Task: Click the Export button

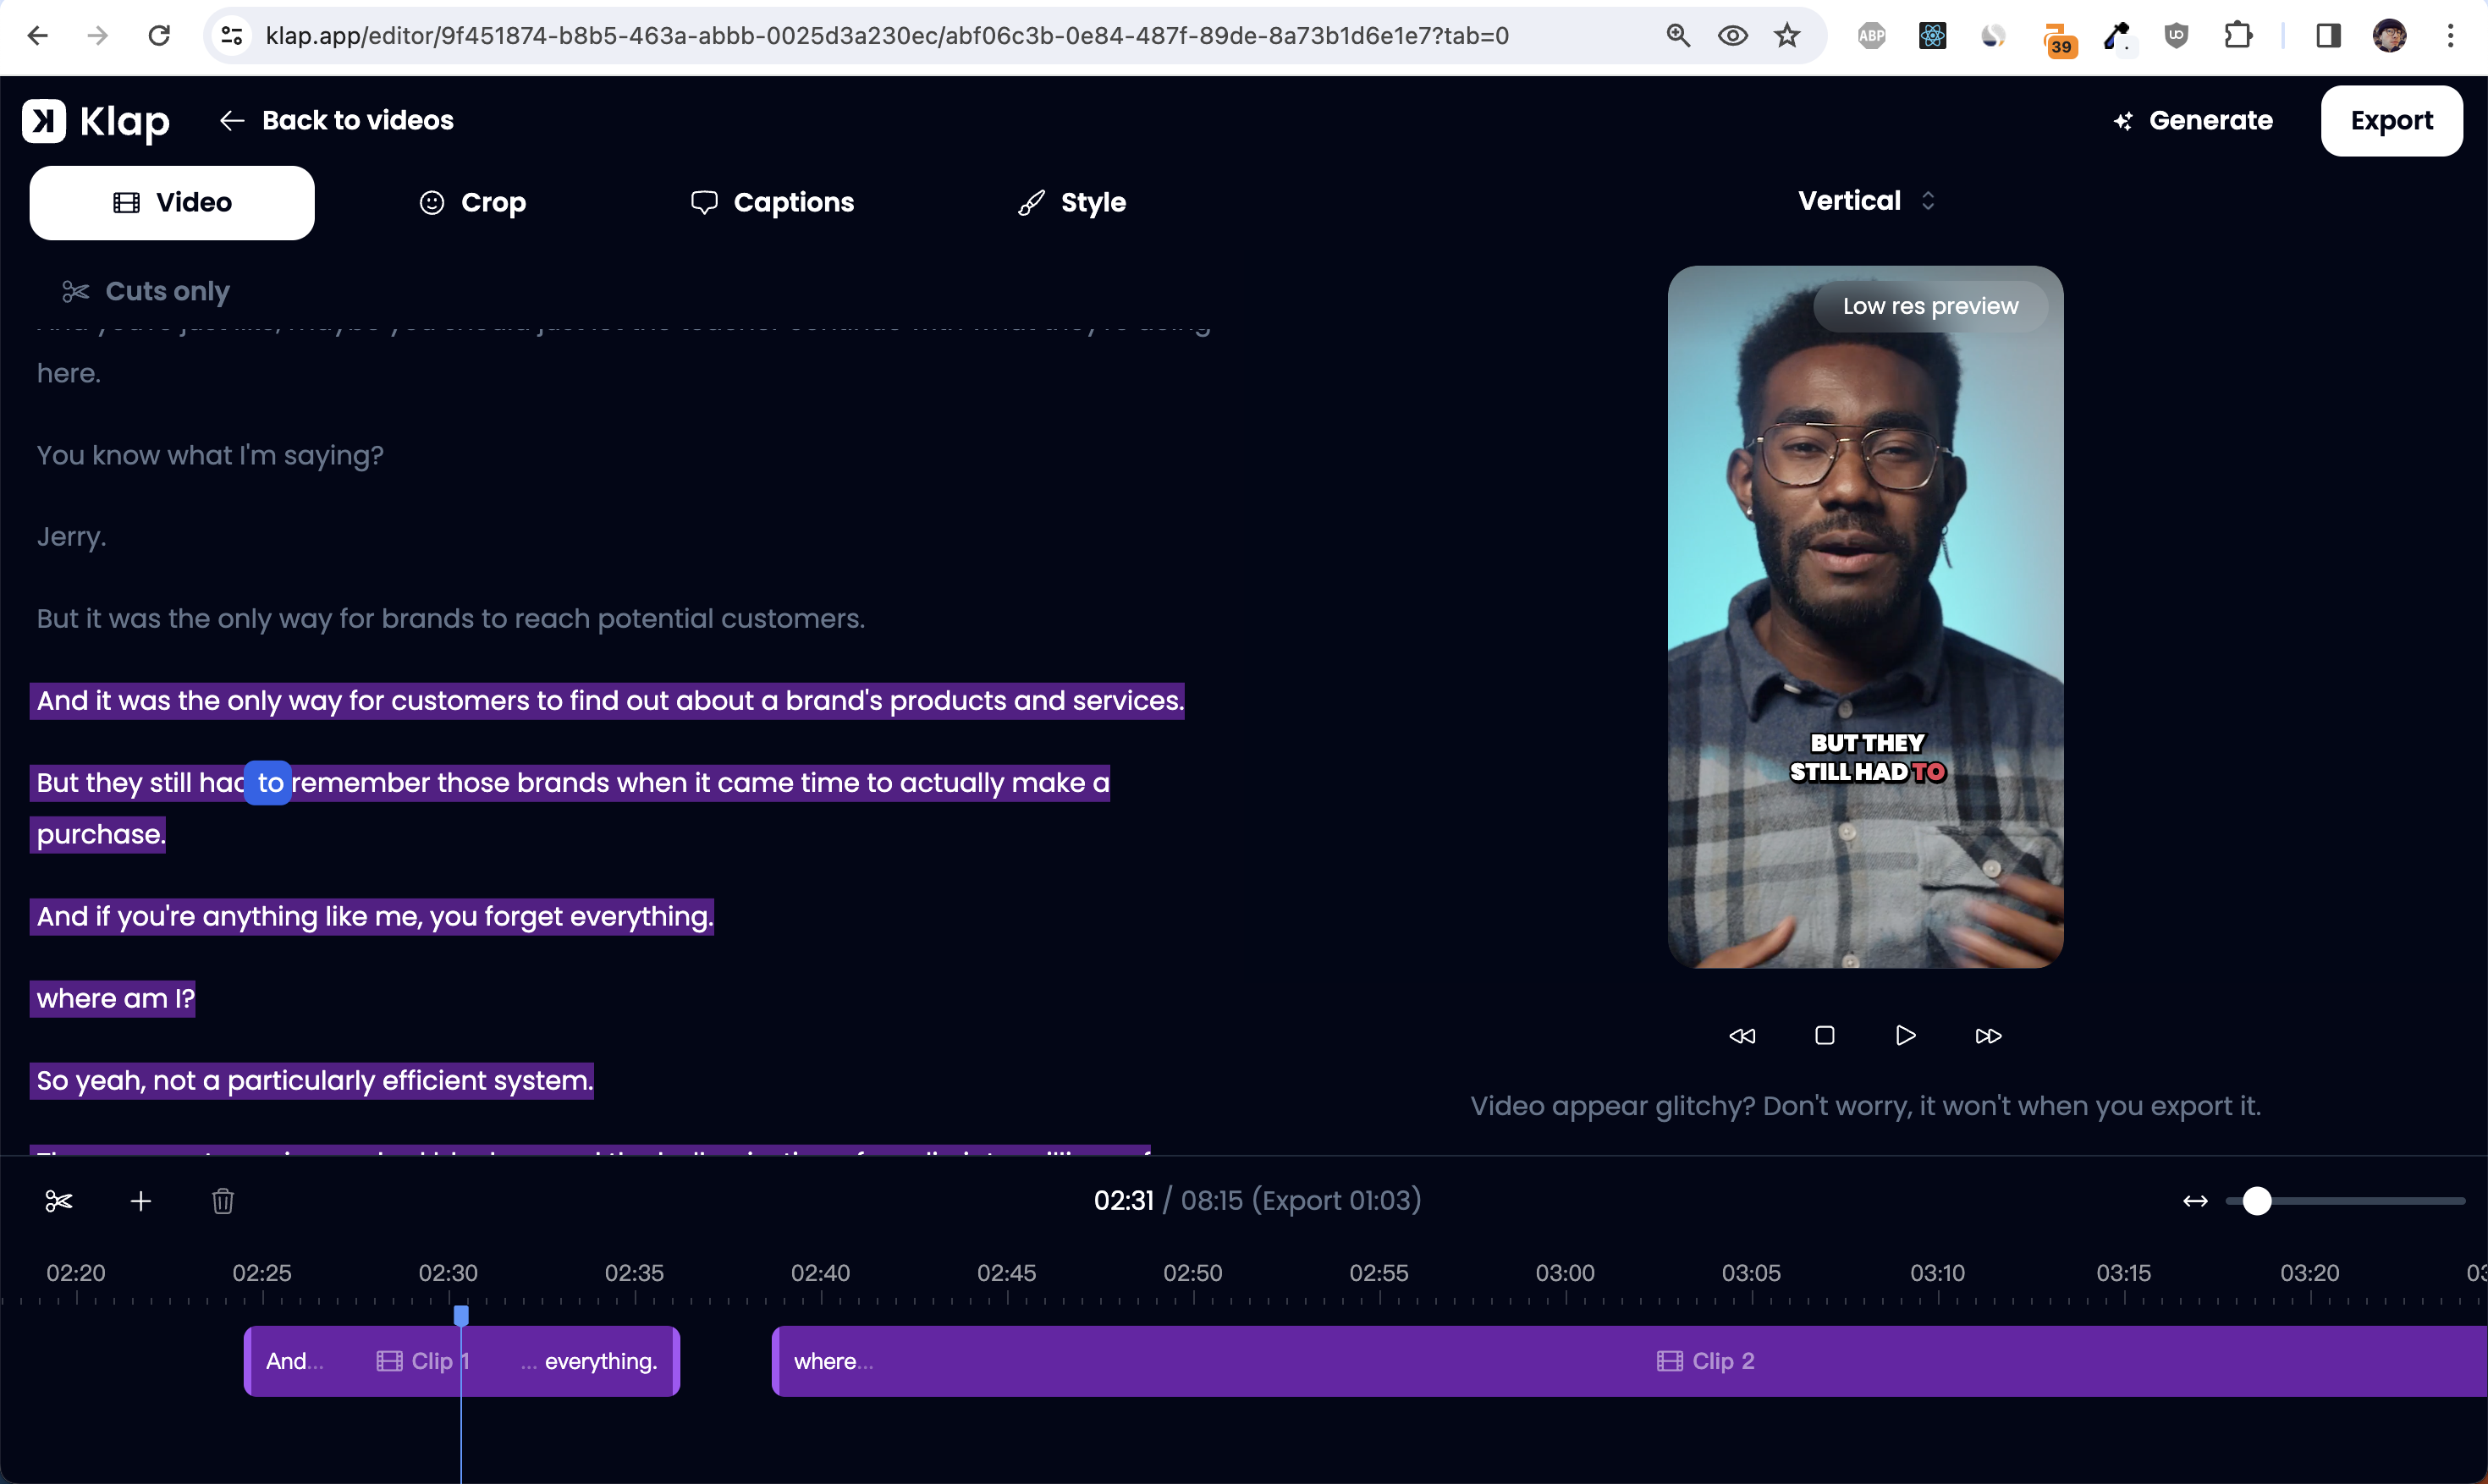Action: (x=2391, y=121)
